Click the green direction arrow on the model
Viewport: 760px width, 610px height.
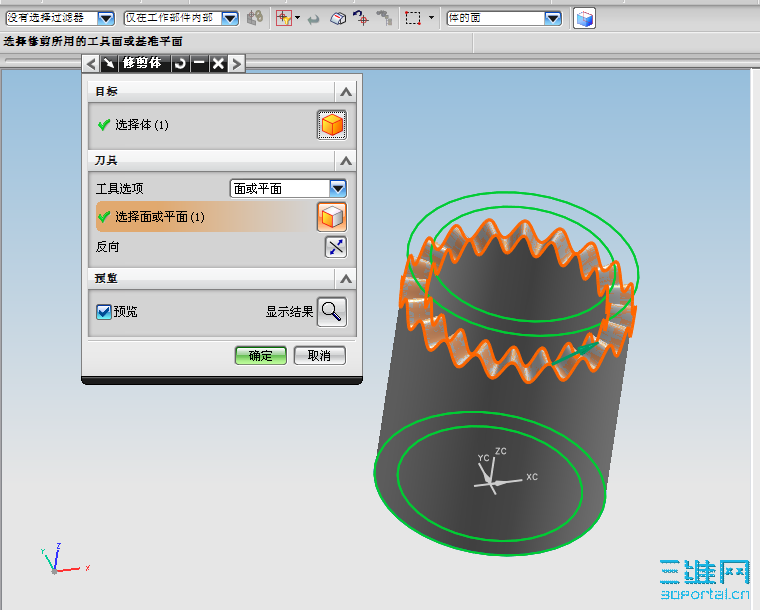coord(576,354)
